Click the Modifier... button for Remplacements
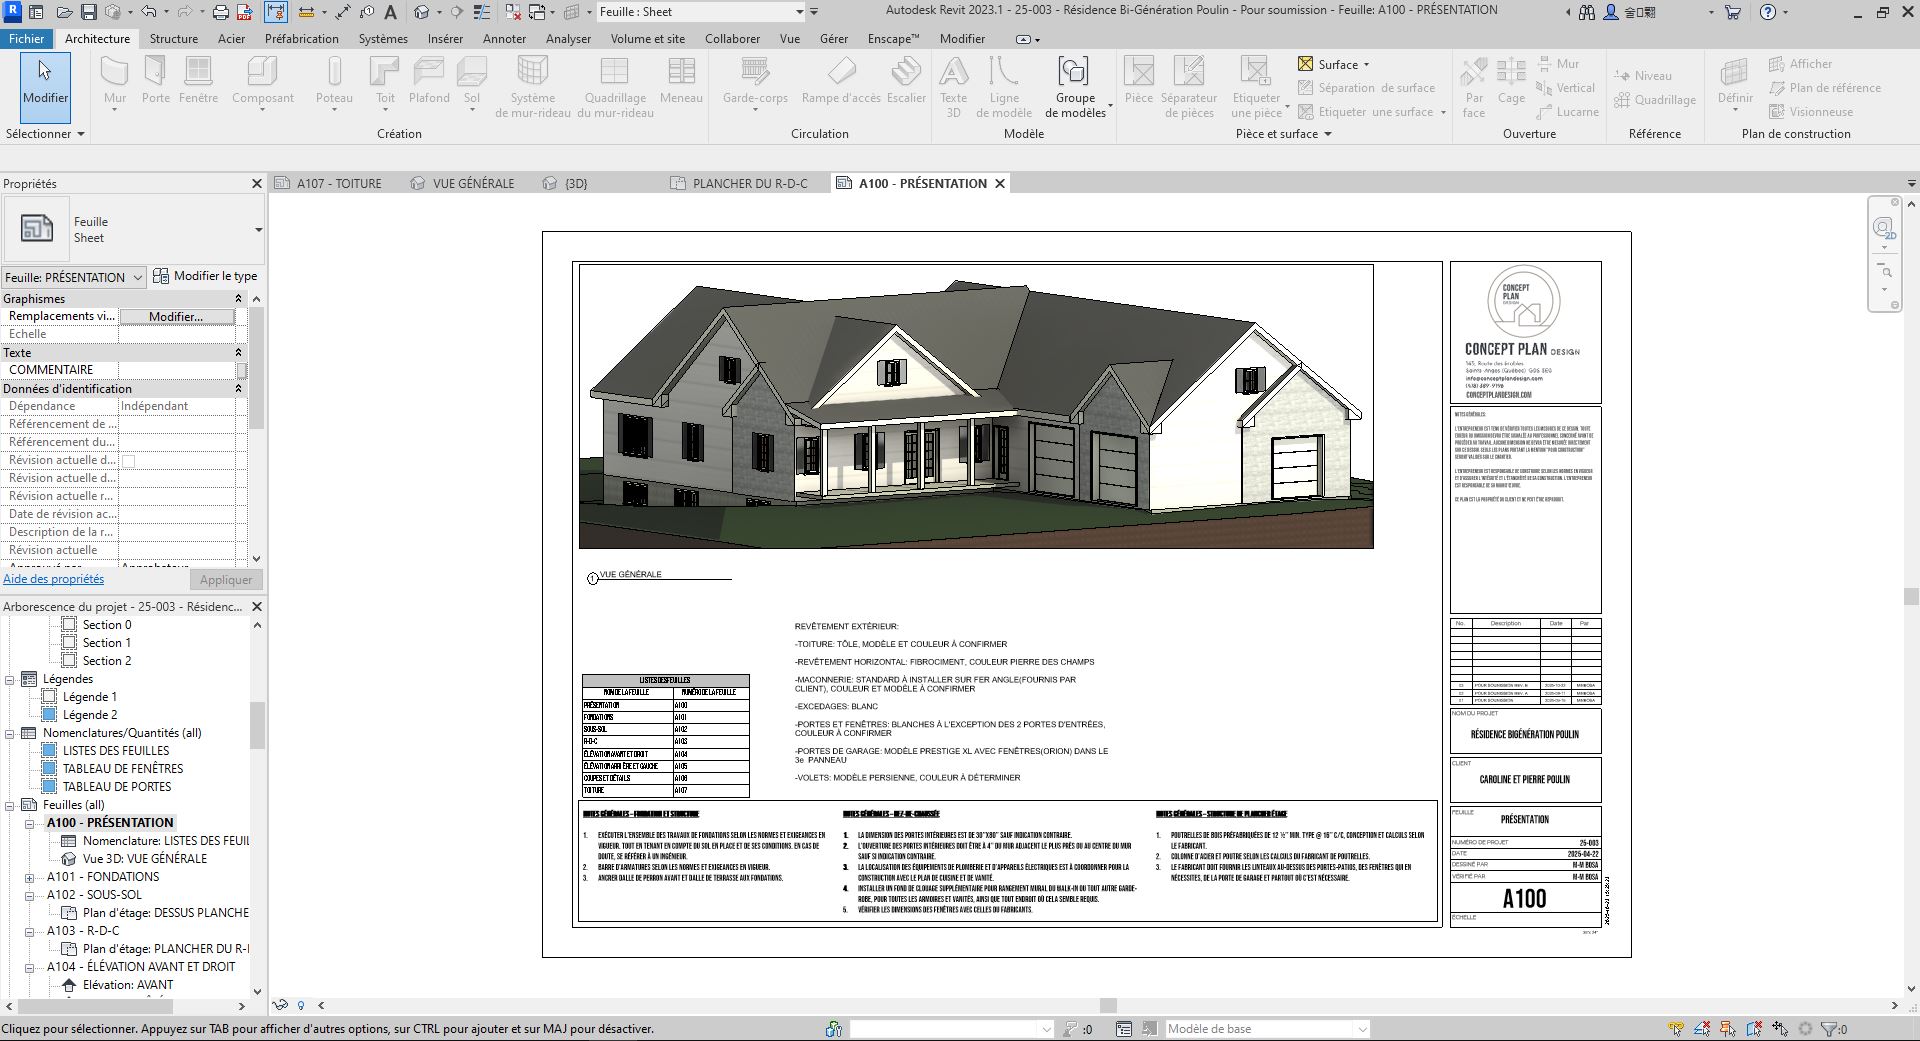Screen dimensions: 1920x1041 pyautogui.click(x=176, y=316)
